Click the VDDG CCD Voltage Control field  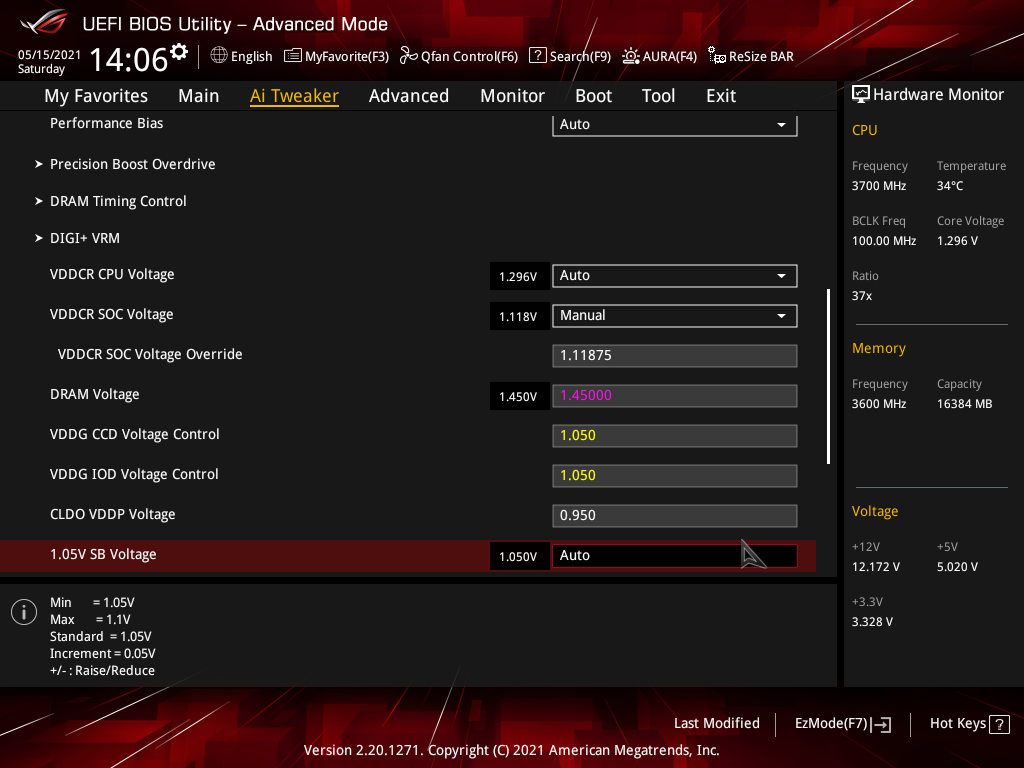pos(675,436)
